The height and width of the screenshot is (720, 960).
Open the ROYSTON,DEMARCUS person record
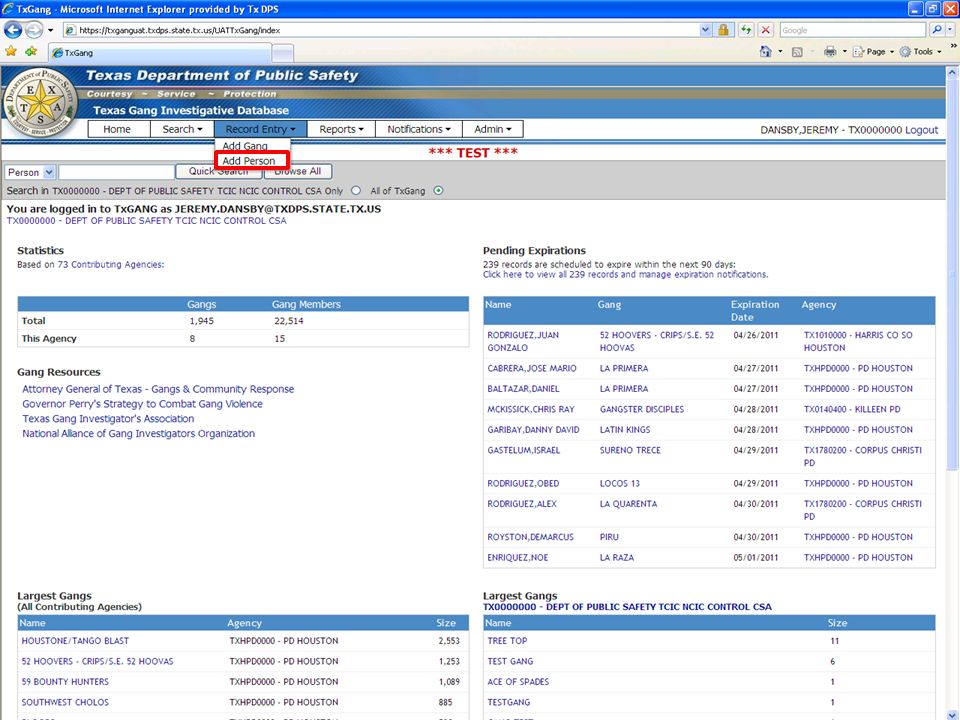[530, 537]
